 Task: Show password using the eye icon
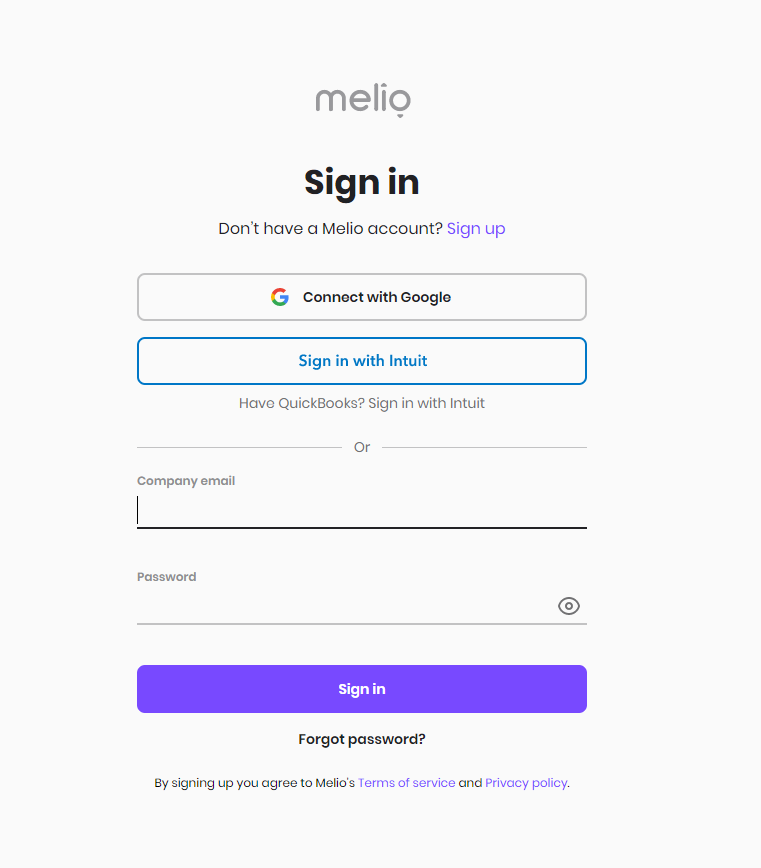[x=568, y=606]
